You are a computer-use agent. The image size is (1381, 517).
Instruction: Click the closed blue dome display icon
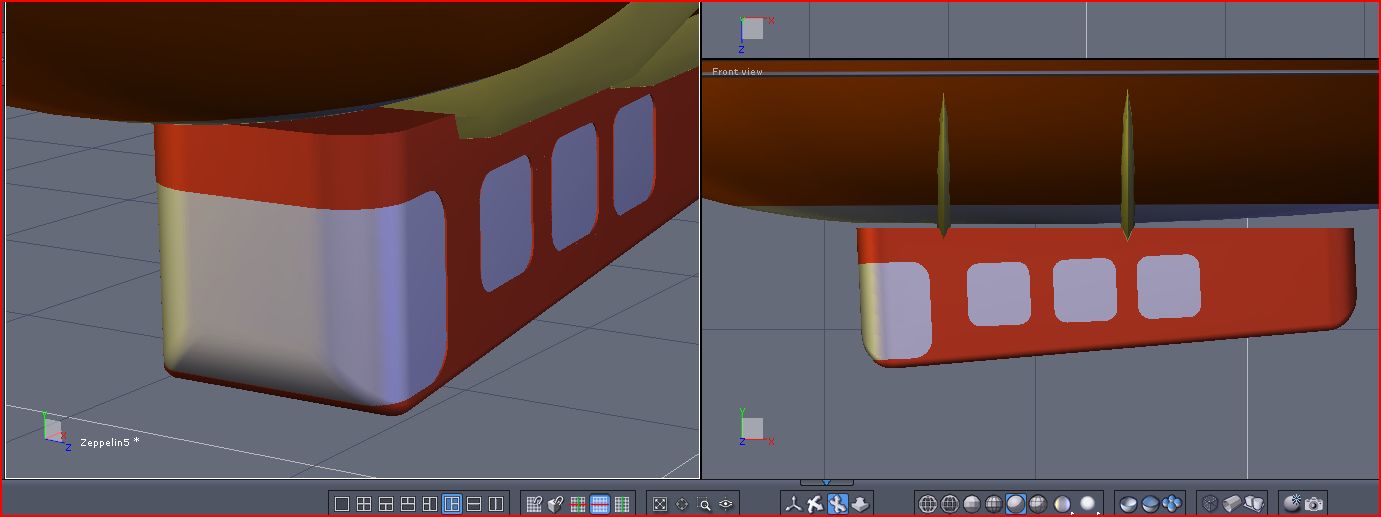pos(1150,504)
